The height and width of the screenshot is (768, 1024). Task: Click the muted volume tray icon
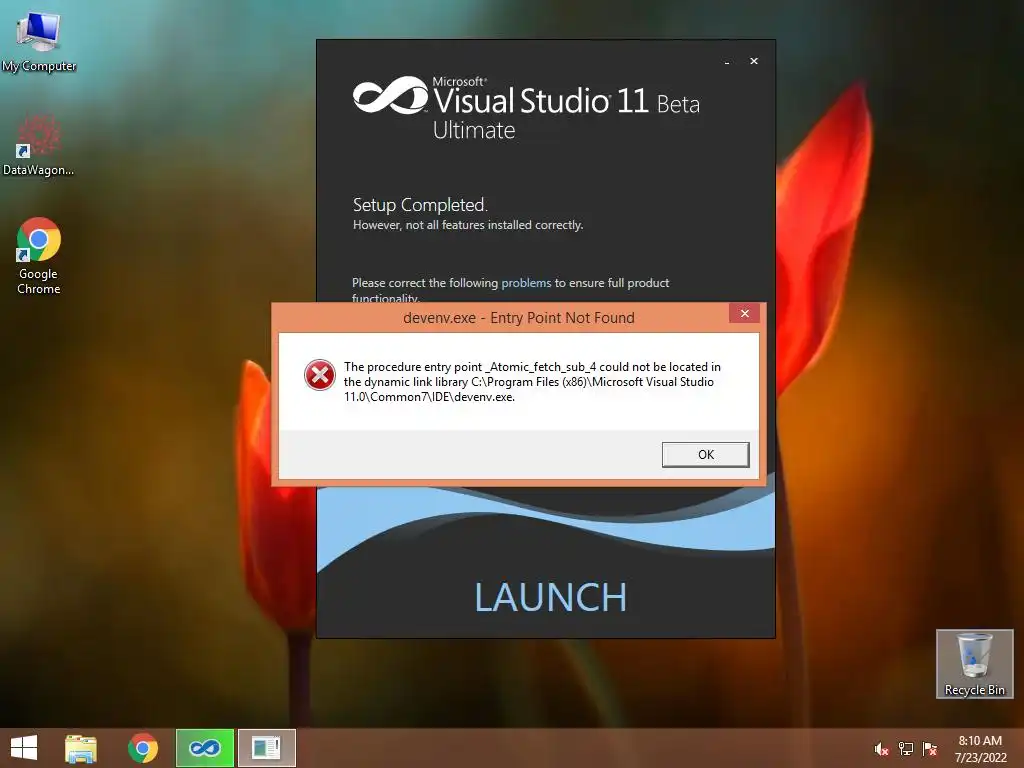point(881,749)
